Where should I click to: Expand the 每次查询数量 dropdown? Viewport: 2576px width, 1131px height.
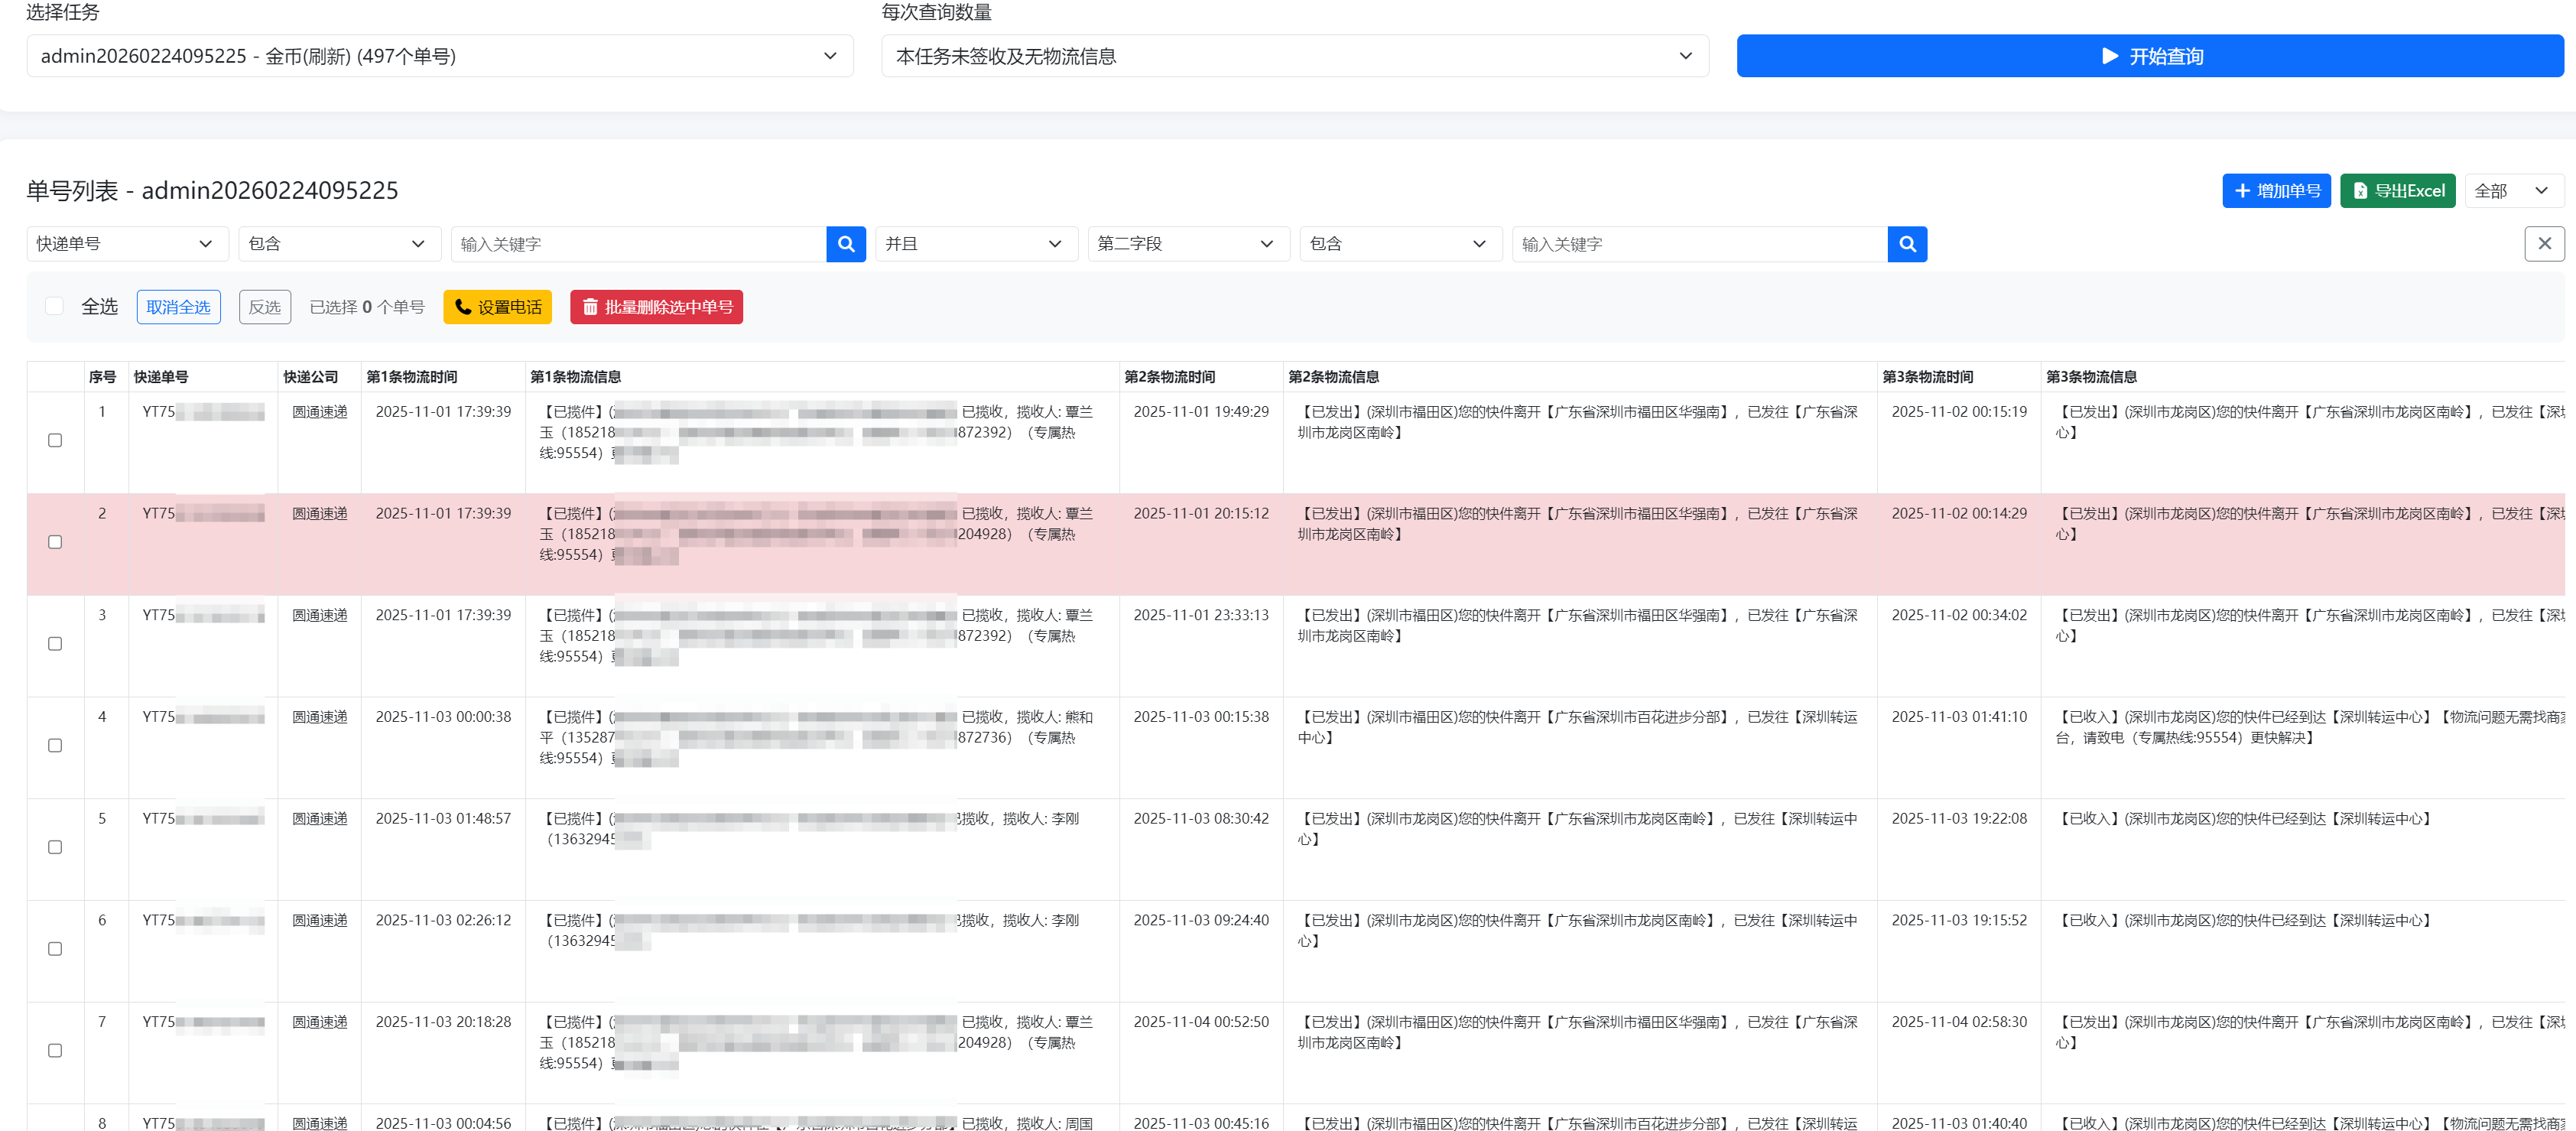tap(1294, 56)
